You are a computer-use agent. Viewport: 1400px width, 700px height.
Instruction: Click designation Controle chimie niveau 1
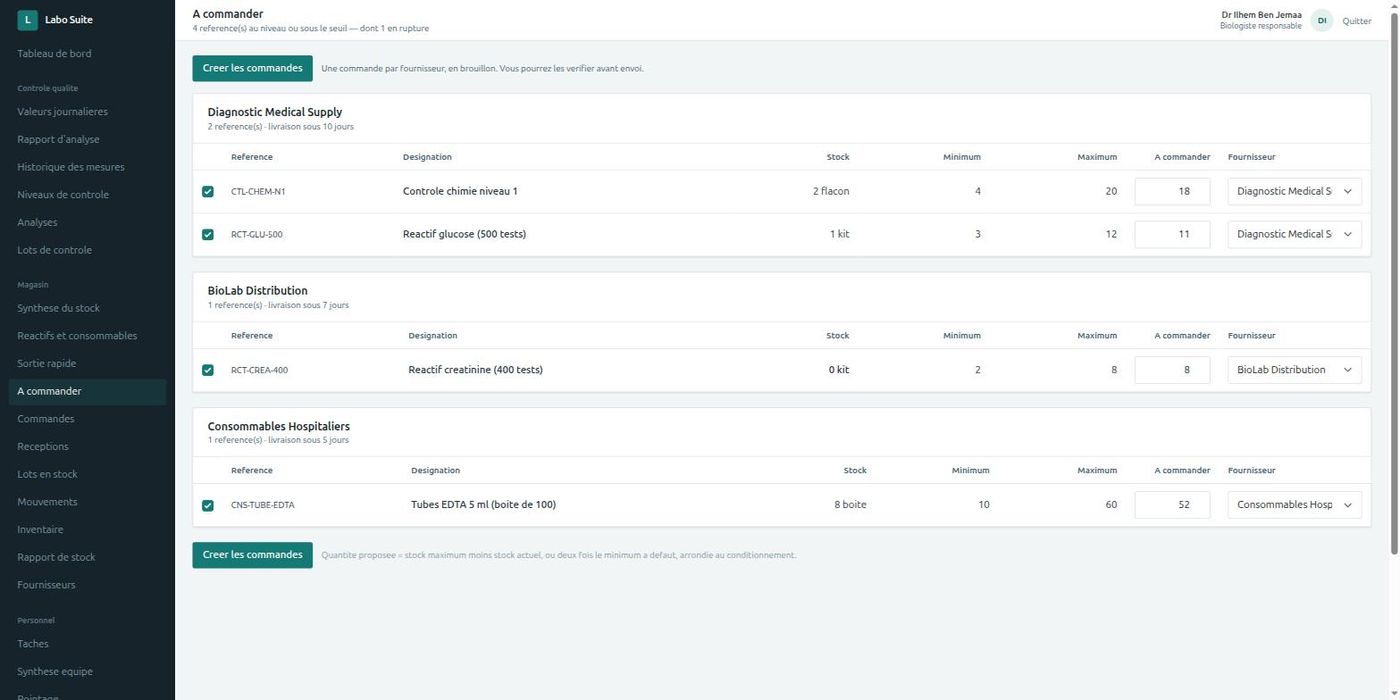[x=460, y=191]
